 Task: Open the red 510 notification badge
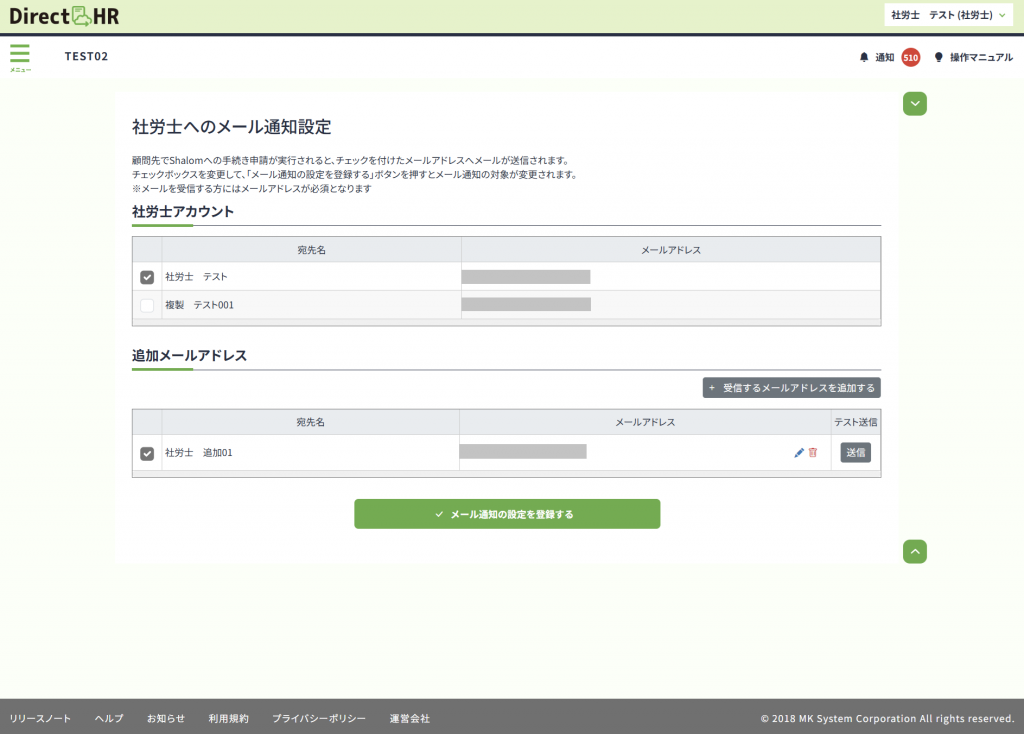(910, 58)
